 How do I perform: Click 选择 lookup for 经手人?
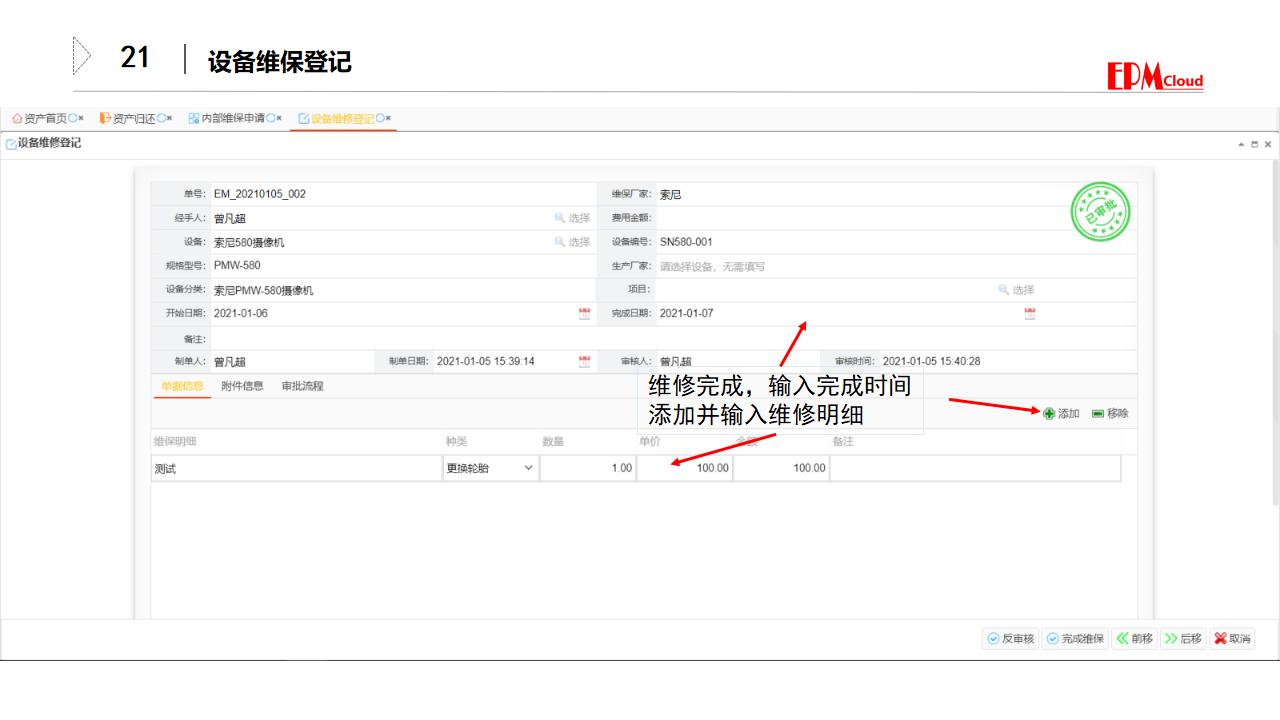(x=573, y=218)
